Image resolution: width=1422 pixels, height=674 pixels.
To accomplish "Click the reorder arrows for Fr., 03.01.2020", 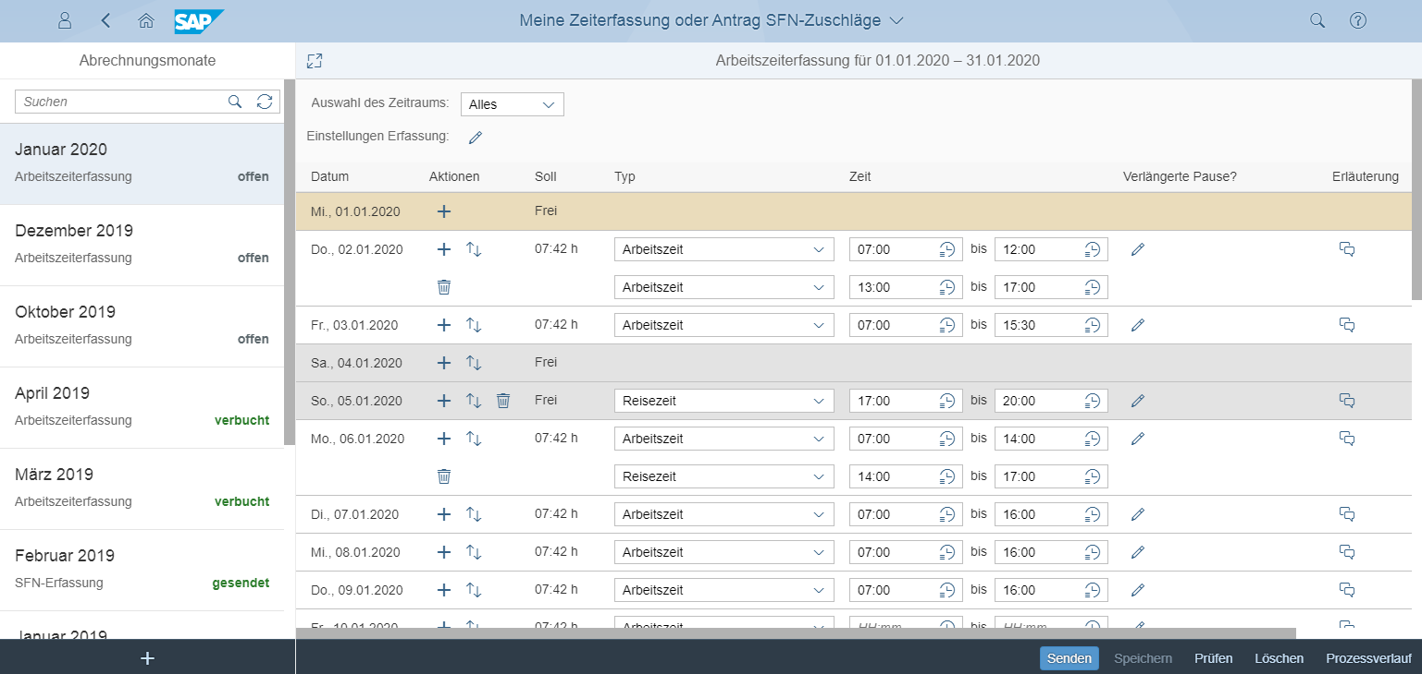I will coord(473,324).
